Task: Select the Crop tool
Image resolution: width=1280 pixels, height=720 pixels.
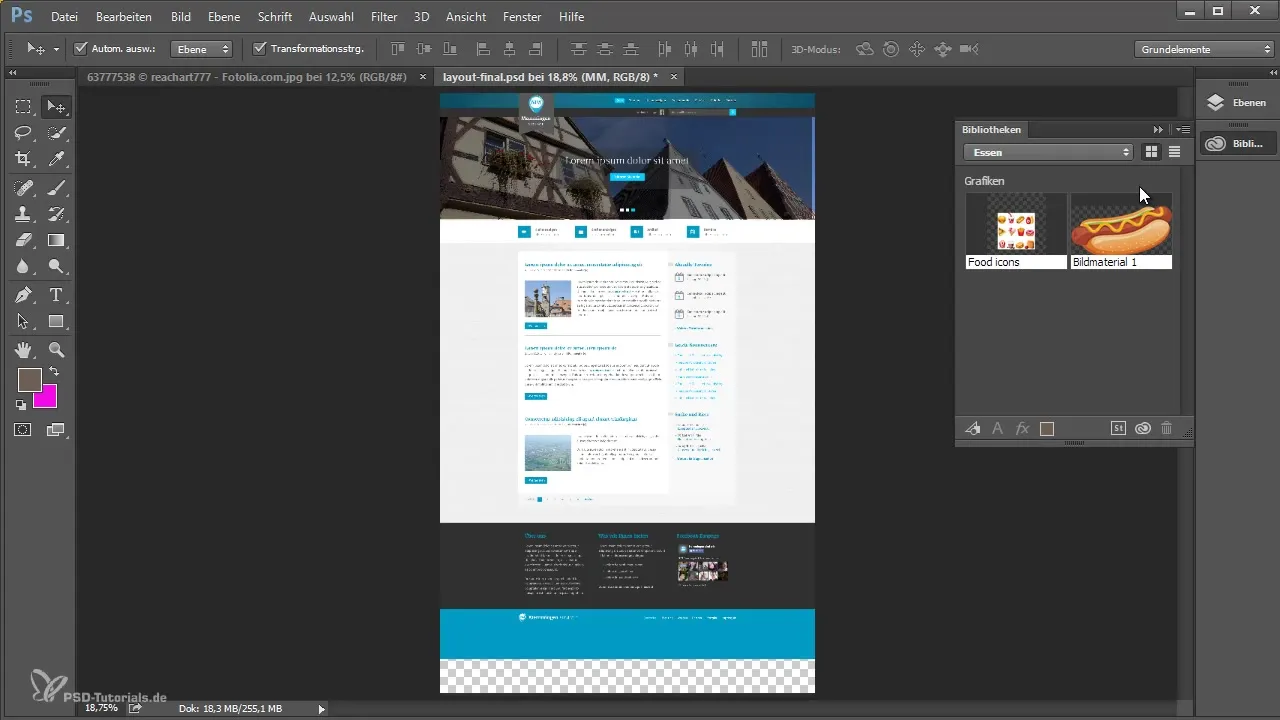Action: click(23, 159)
